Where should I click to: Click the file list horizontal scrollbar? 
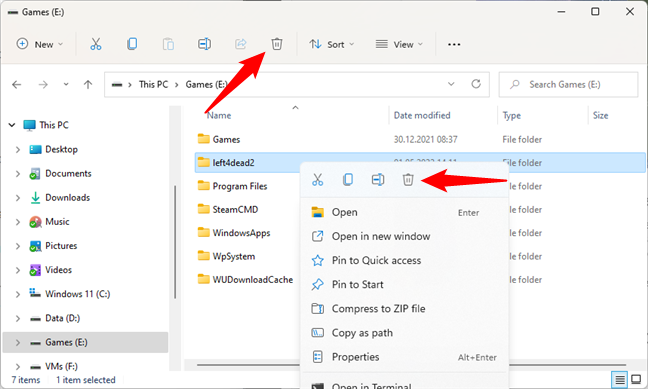(x=411, y=365)
